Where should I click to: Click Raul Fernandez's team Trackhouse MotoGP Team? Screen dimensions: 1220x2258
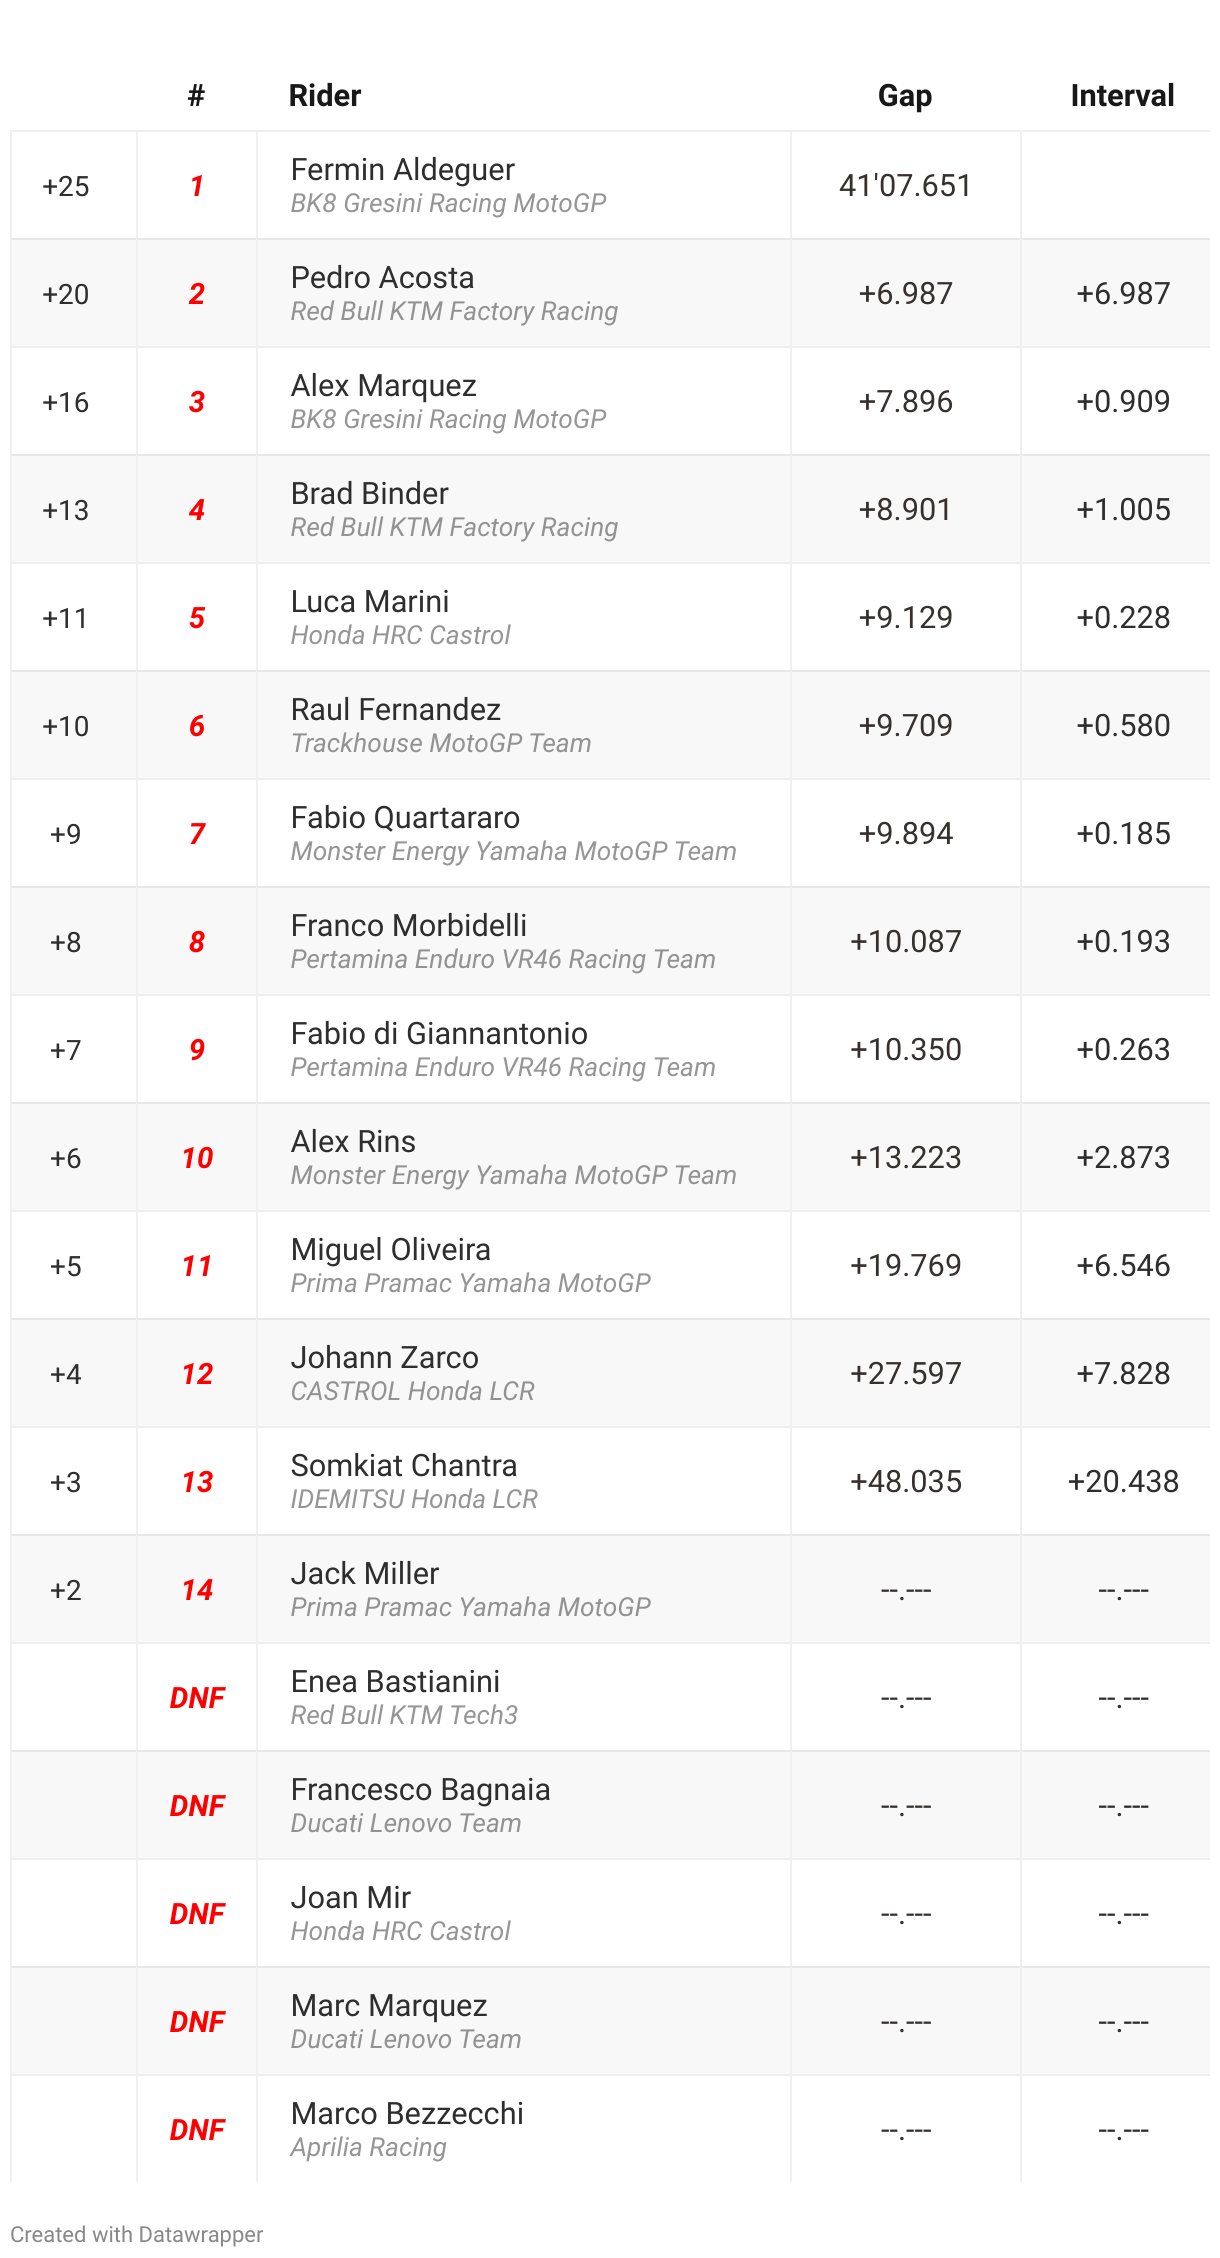(441, 743)
